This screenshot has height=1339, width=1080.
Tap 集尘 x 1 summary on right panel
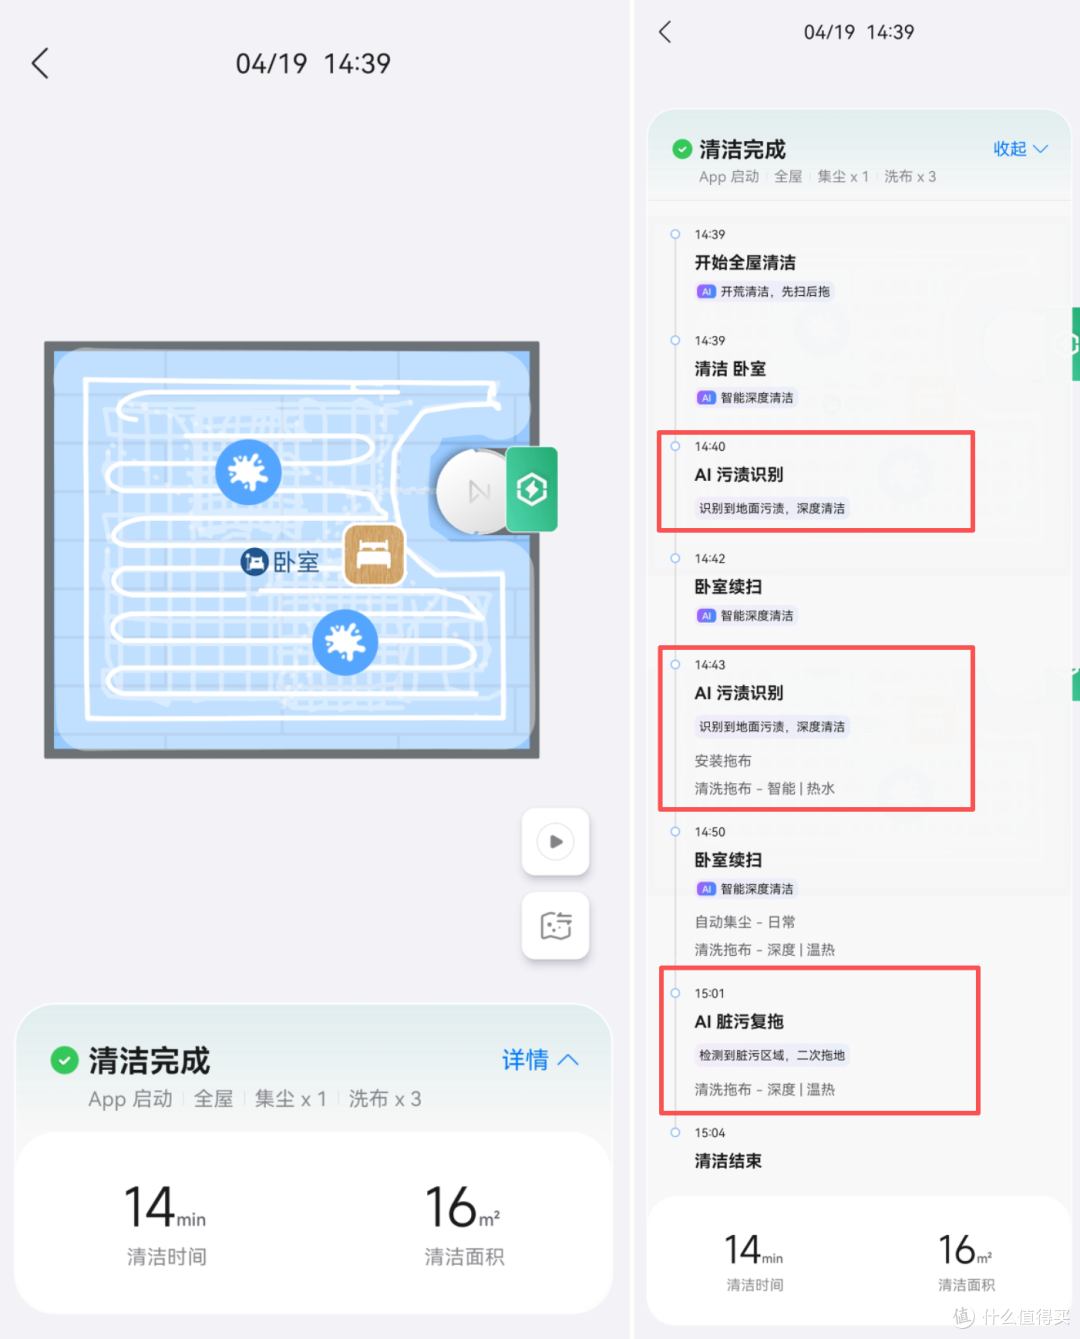pos(843,177)
